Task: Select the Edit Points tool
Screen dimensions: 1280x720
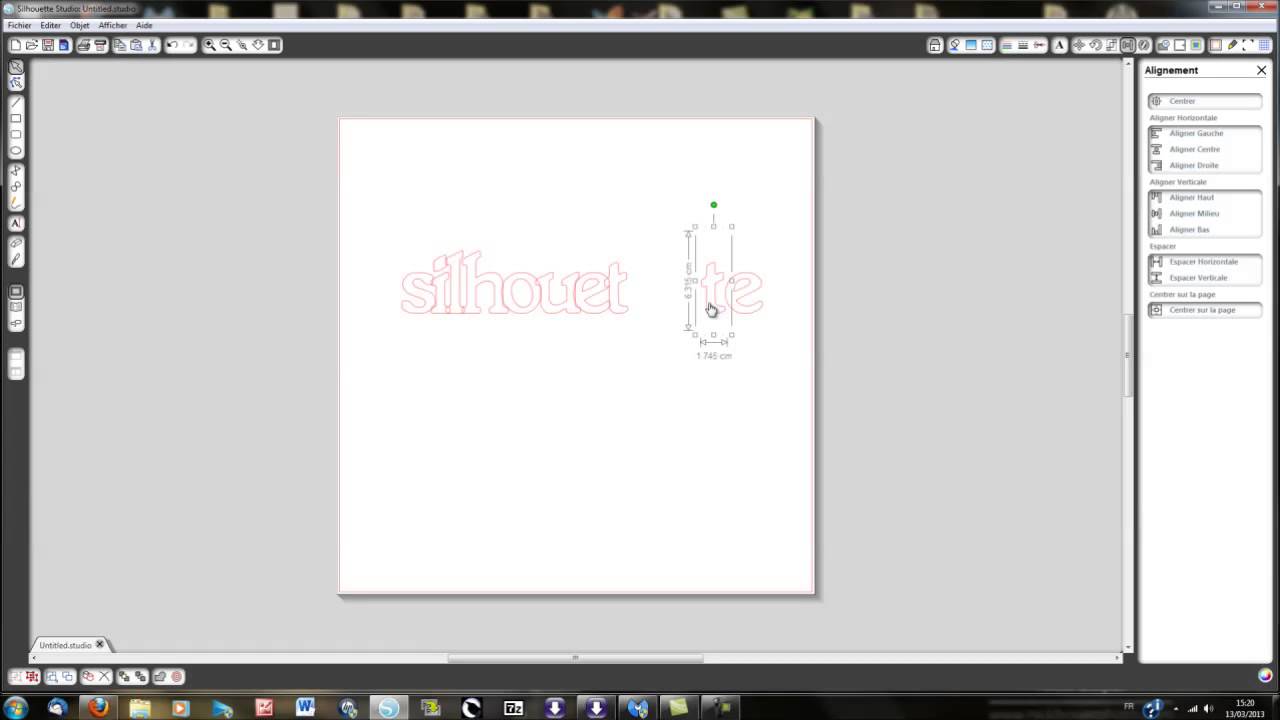Action: point(16,83)
